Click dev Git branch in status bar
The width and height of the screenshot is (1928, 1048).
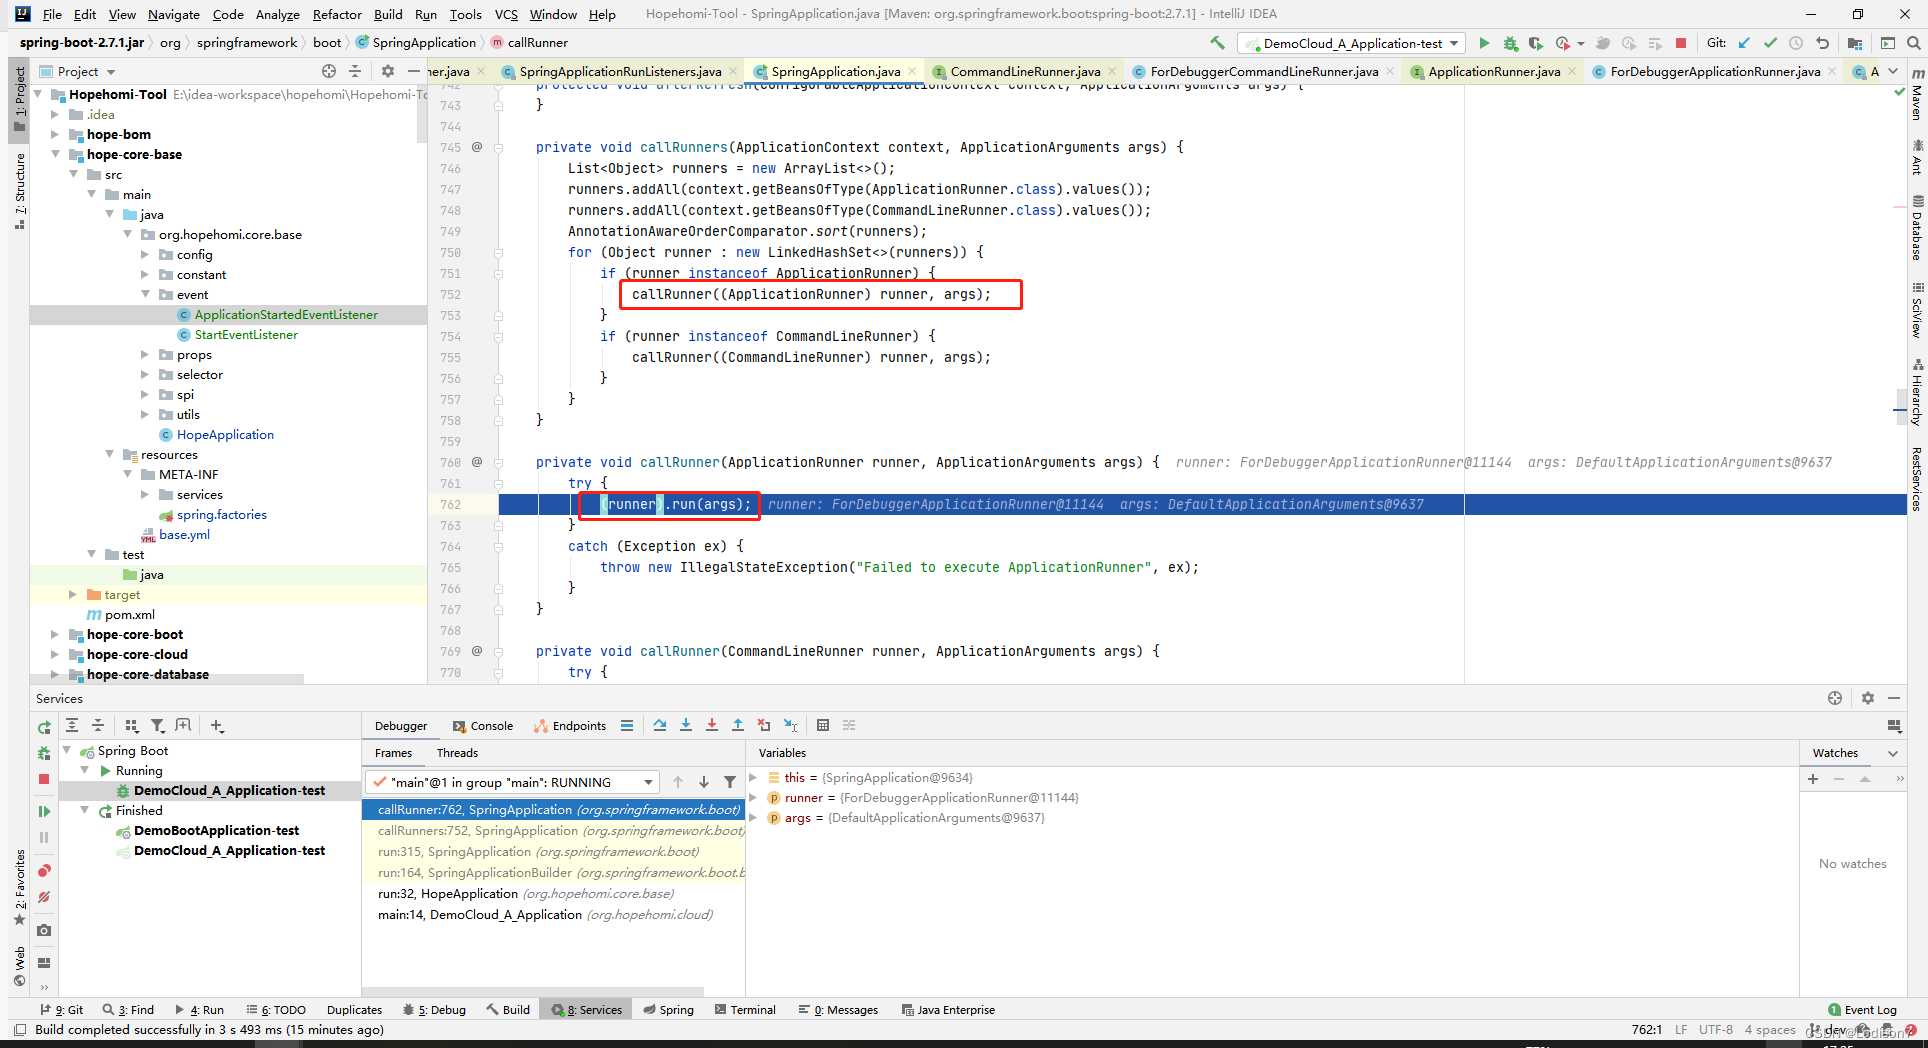pyautogui.click(x=1828, y=1030)
